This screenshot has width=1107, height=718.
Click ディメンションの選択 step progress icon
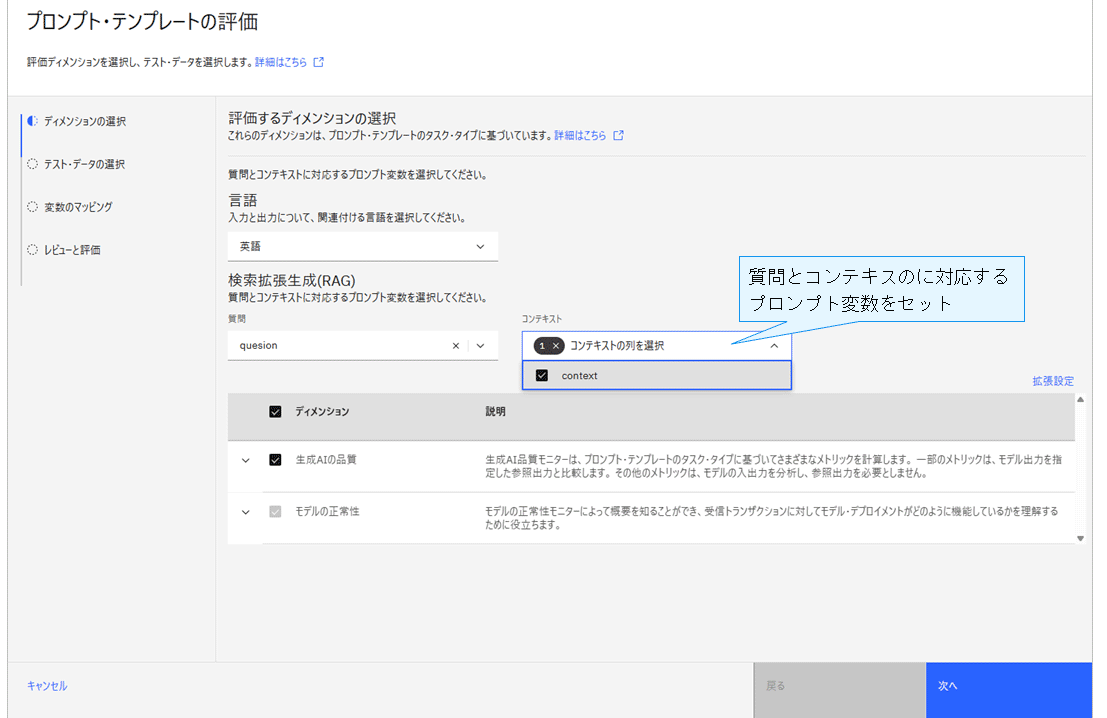click(x=33, y=121)
